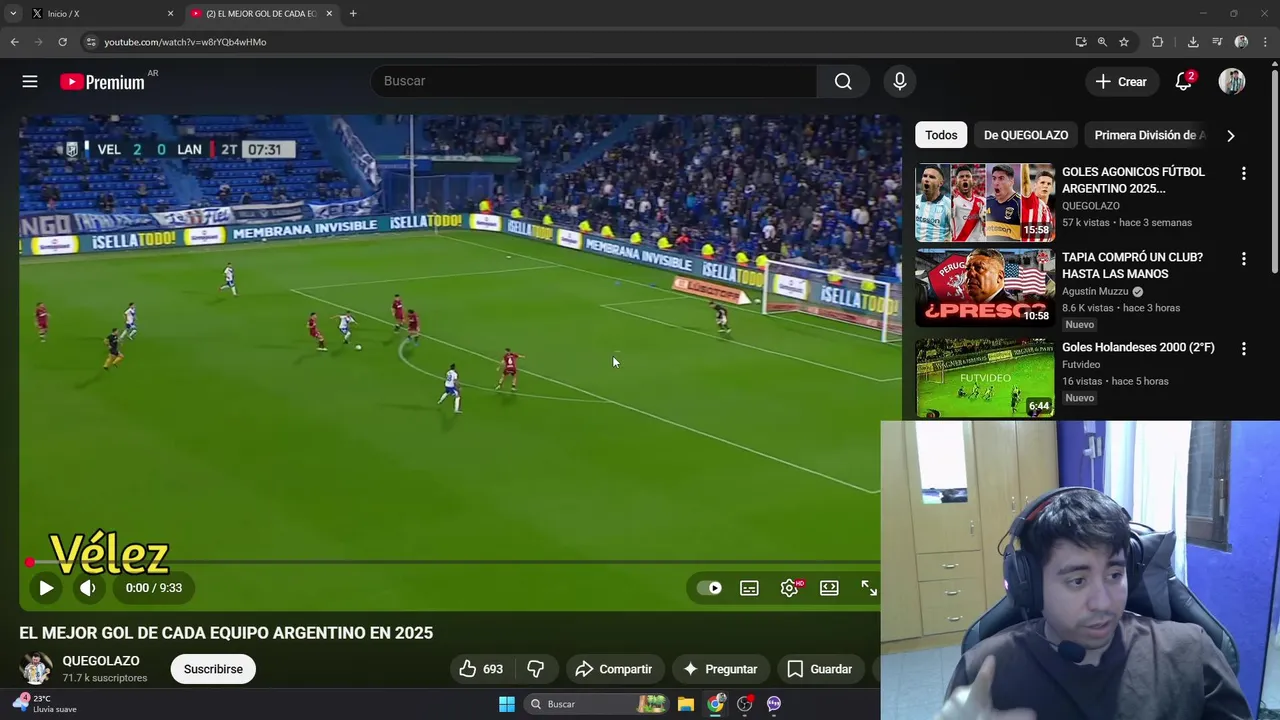Select the Todos filter chip
Viewport: 1280px width, 720px height.
941,135
